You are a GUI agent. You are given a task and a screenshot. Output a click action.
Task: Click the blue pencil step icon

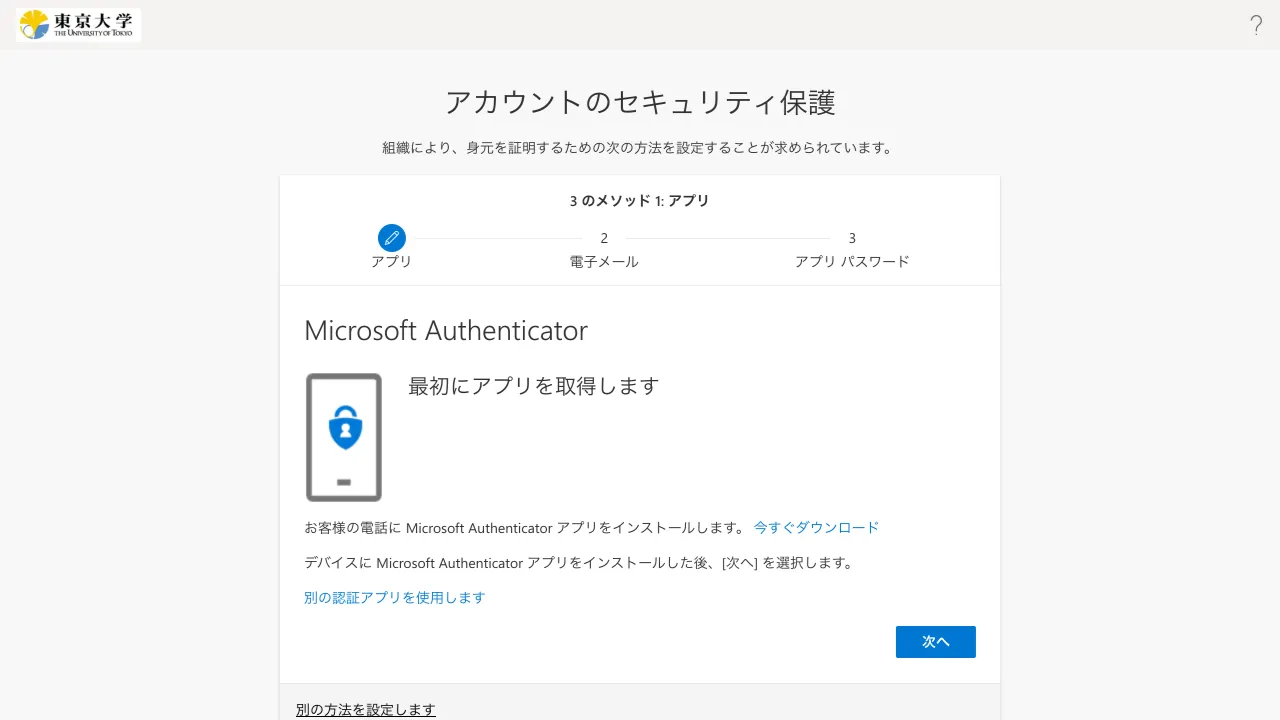tap(391, 238)
